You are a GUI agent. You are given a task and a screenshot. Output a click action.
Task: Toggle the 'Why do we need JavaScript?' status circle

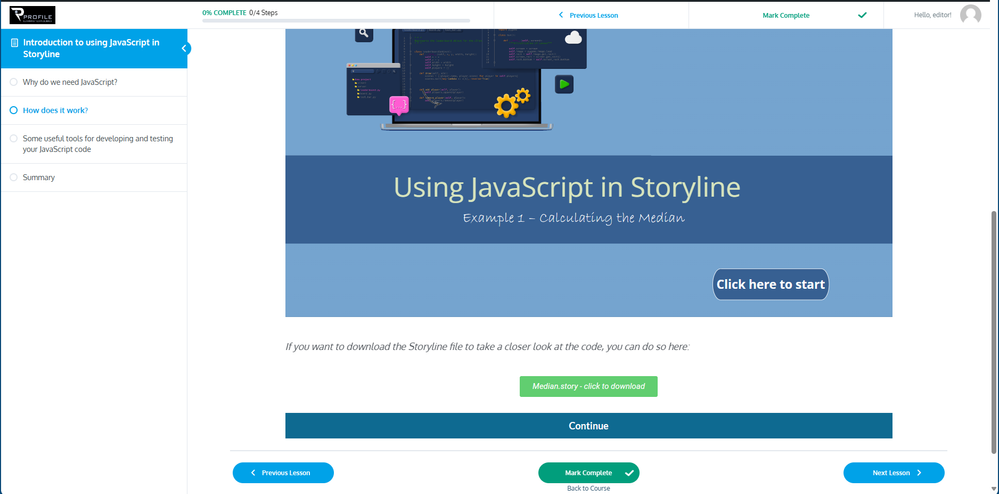[x=13, y=82]
